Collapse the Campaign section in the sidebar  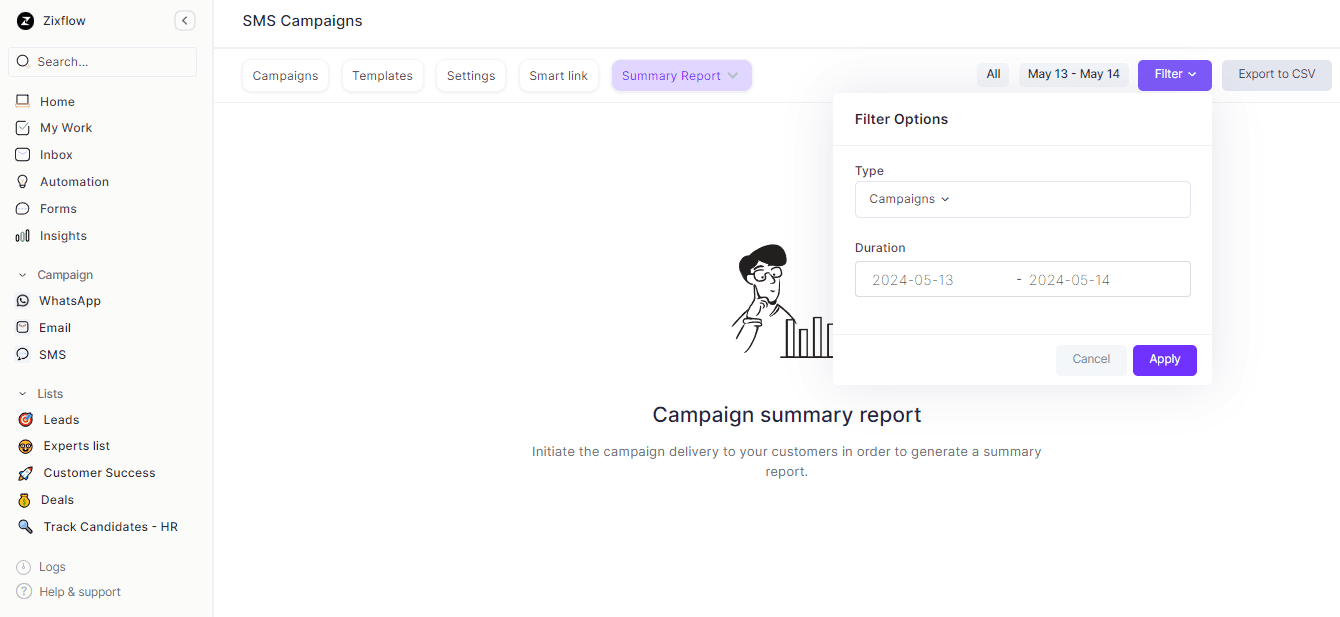pyautogui.click(x=23, y=275)
